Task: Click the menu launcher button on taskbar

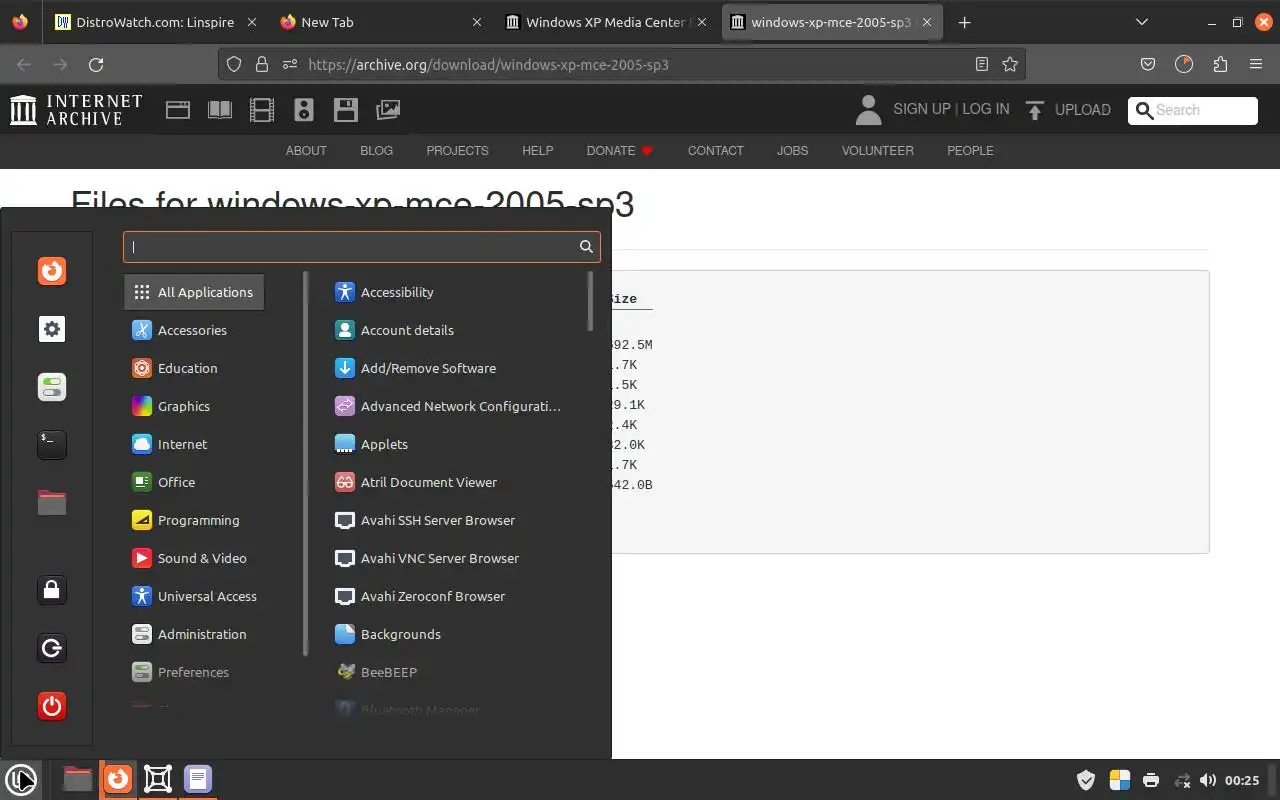Action: coord(21,779)
